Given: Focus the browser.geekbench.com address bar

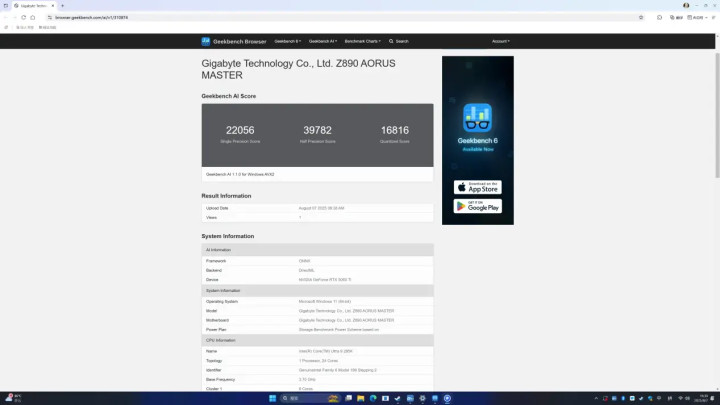Looking at the screenshot, I should click(x=344, y=17).
